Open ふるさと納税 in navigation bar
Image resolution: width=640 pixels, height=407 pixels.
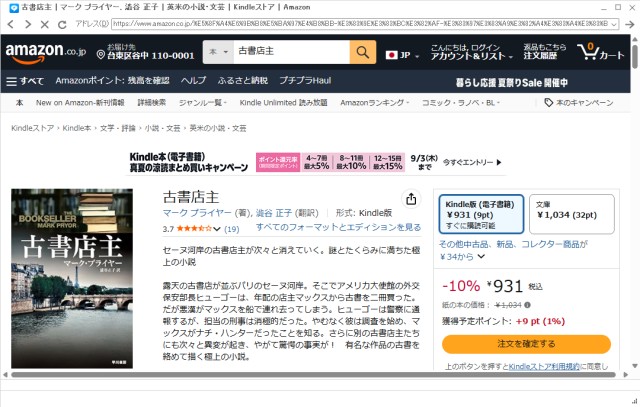click(x=242, y=81)
